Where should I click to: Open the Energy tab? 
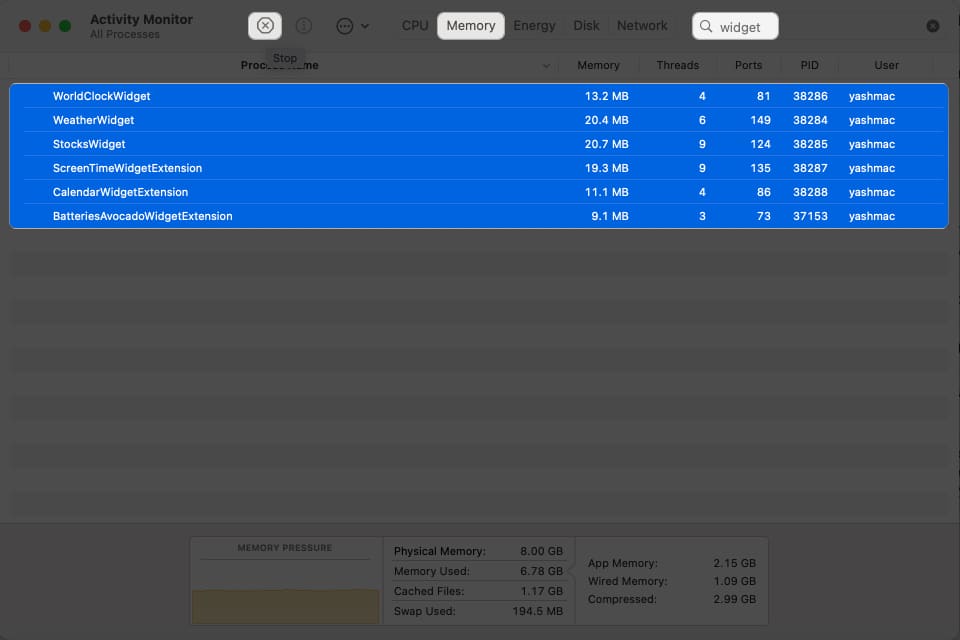click(534, 26)
